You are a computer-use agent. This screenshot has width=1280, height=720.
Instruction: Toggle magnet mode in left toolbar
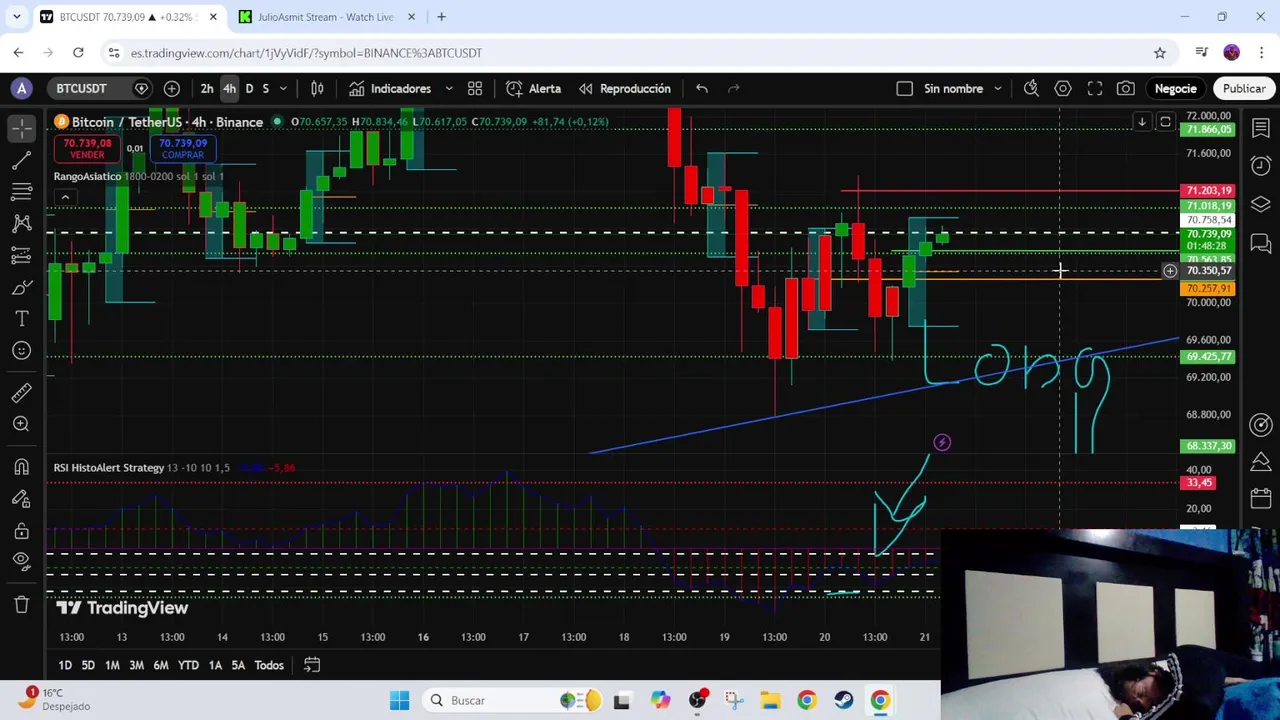(22, 467)
